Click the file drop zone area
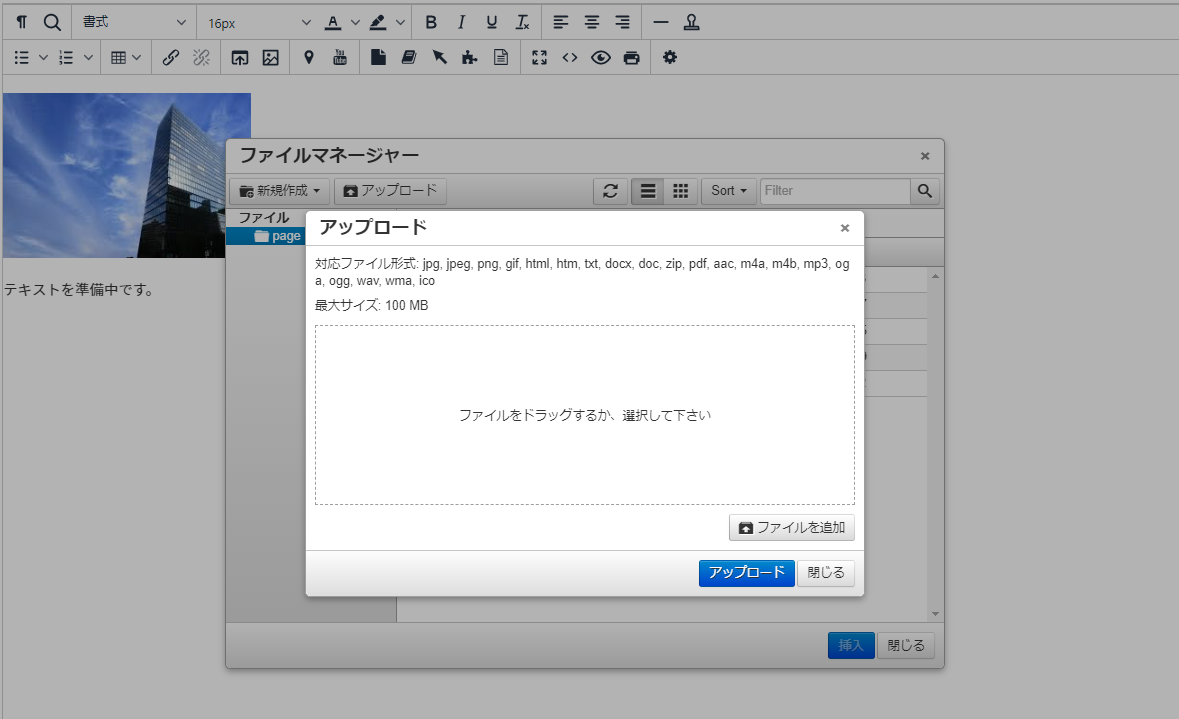Screen dimensions: 1179x719 pyautogui.click(x=585, y=415)
